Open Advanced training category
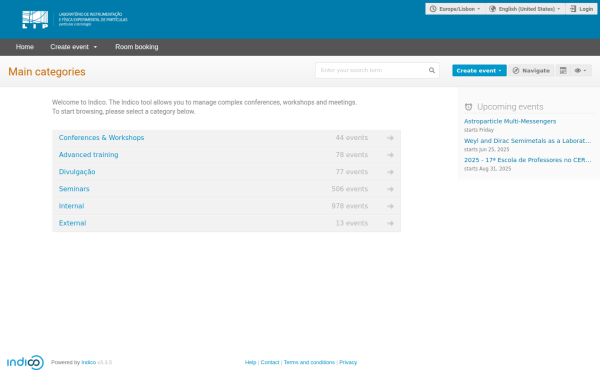Image resolution: width=600 pixels, height=375 pixels. 88,155
